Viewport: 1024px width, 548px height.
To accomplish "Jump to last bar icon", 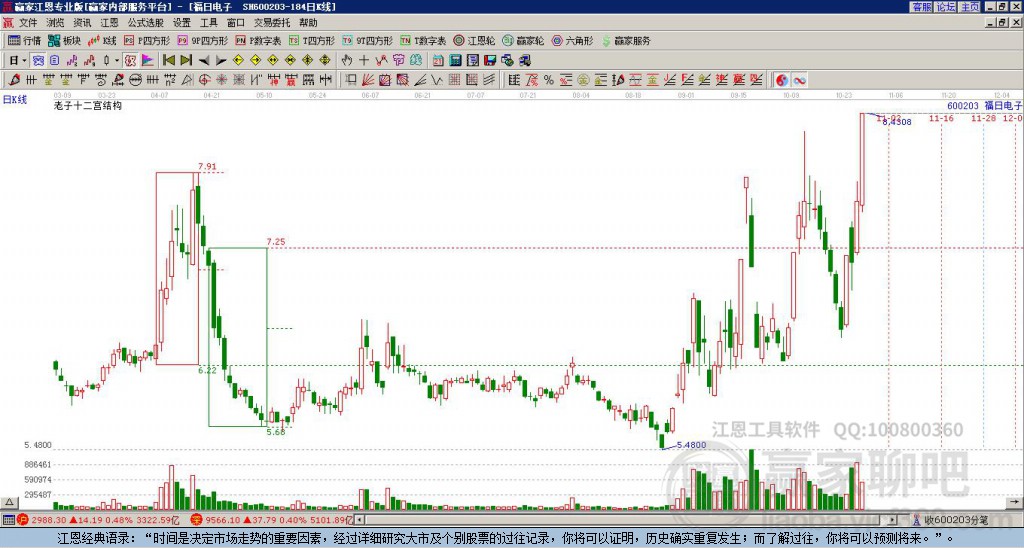I will click(x=185, y=61).
